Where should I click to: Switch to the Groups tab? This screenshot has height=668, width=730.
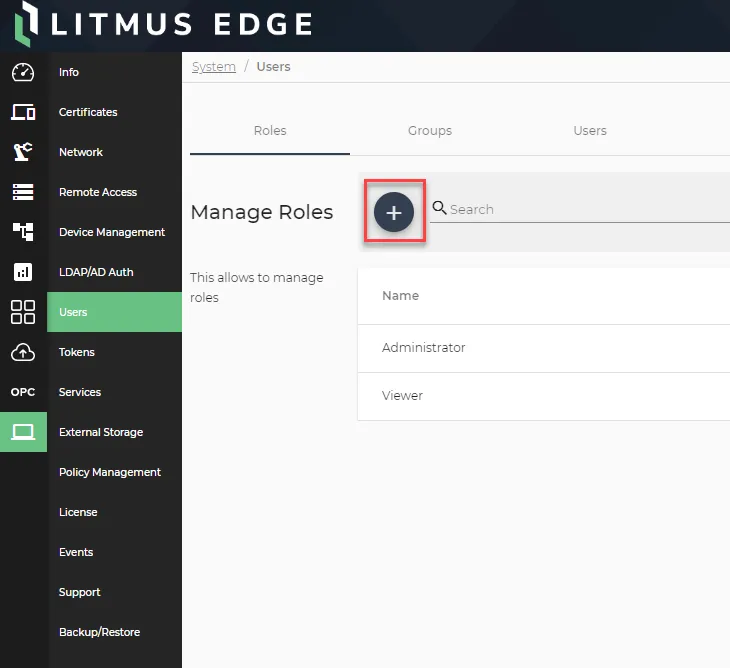point(430,131)
